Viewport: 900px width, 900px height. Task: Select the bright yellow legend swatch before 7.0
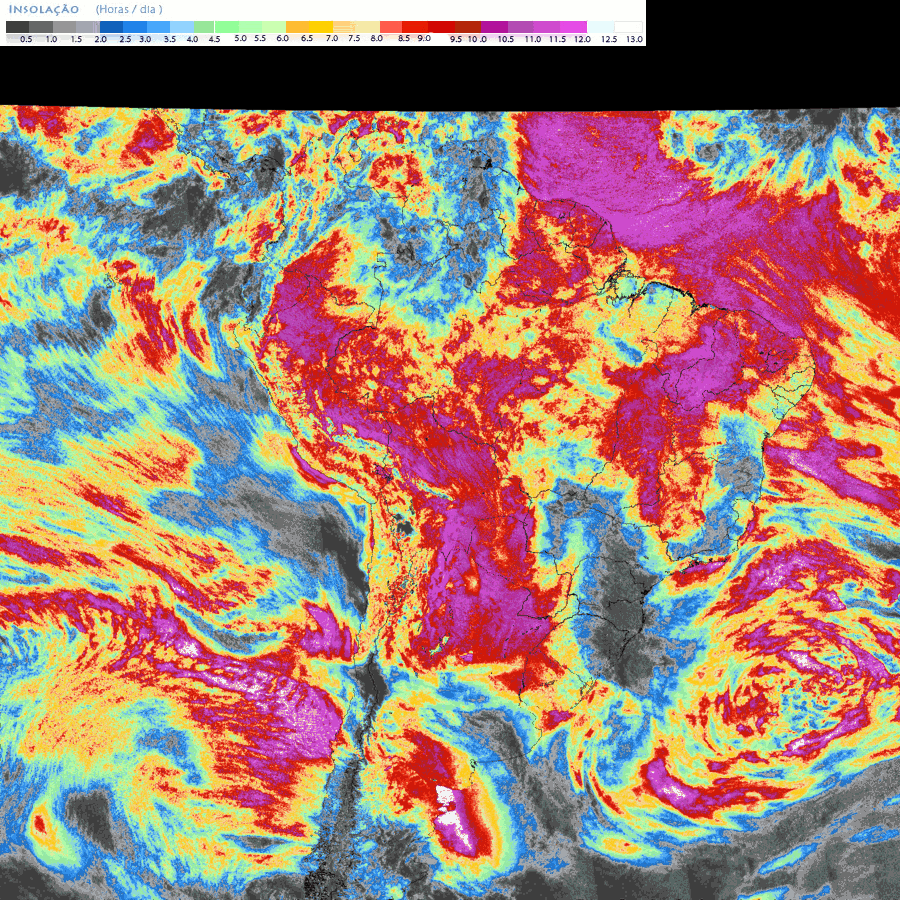pos(321,27)
